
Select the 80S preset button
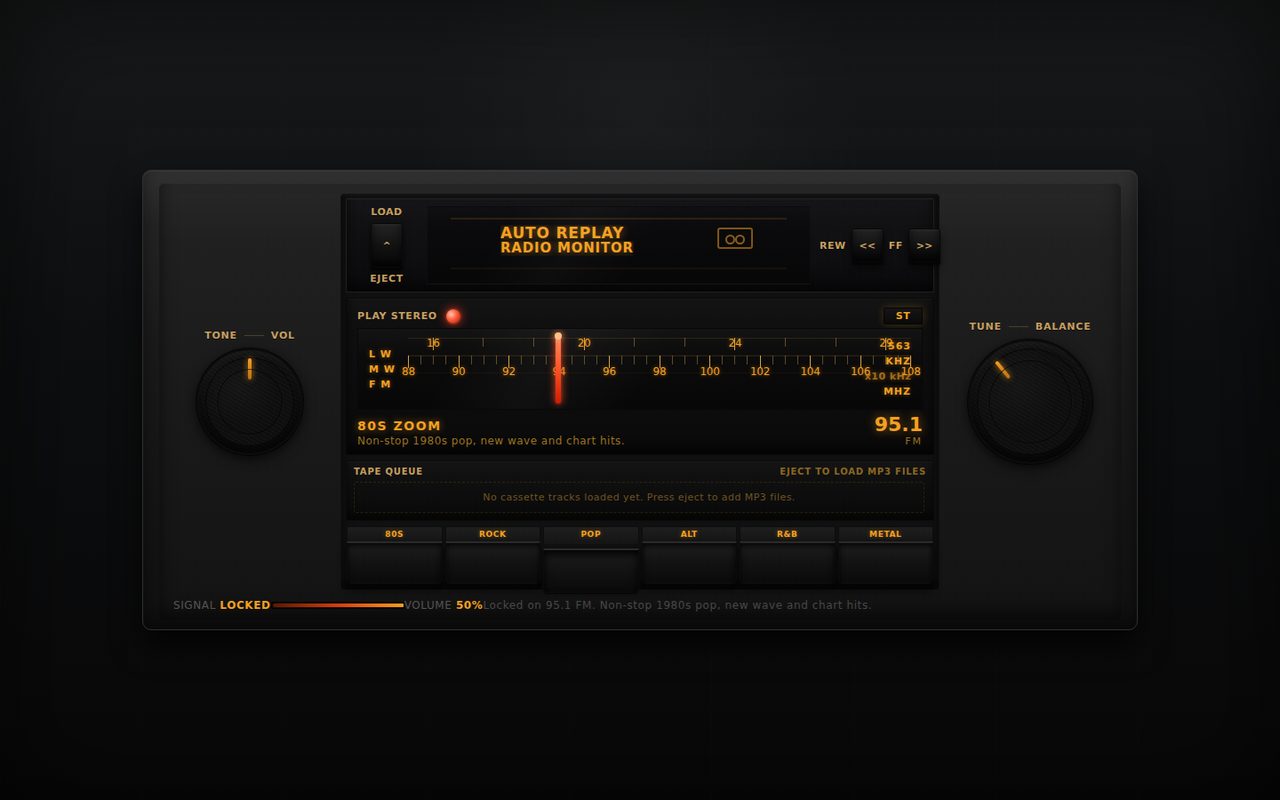point(394,555)
